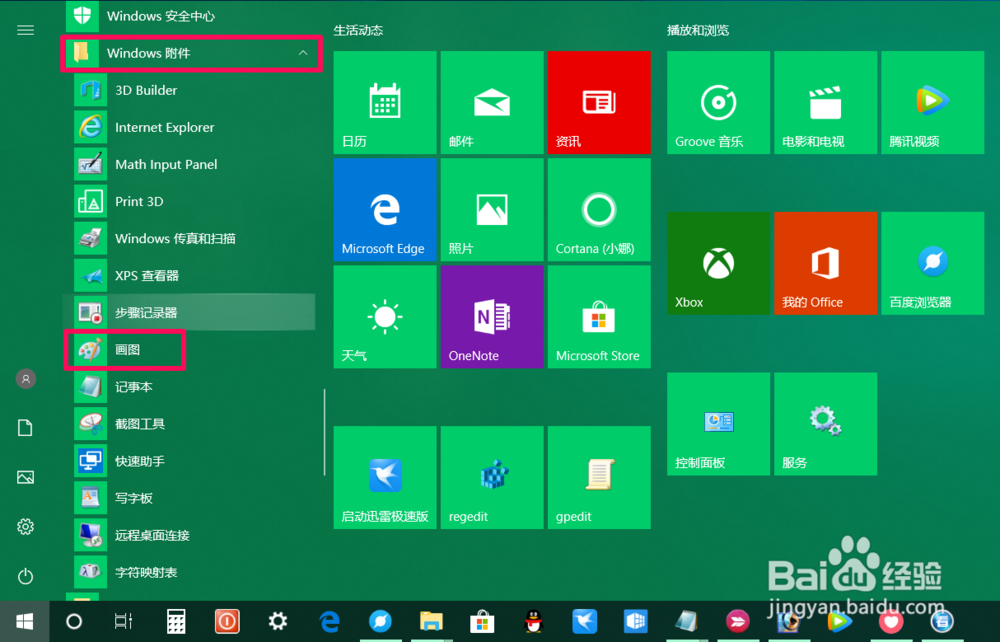Open Math Input Panel
The height and width of the screenshot is (642, 1000).
coord(191,164)
